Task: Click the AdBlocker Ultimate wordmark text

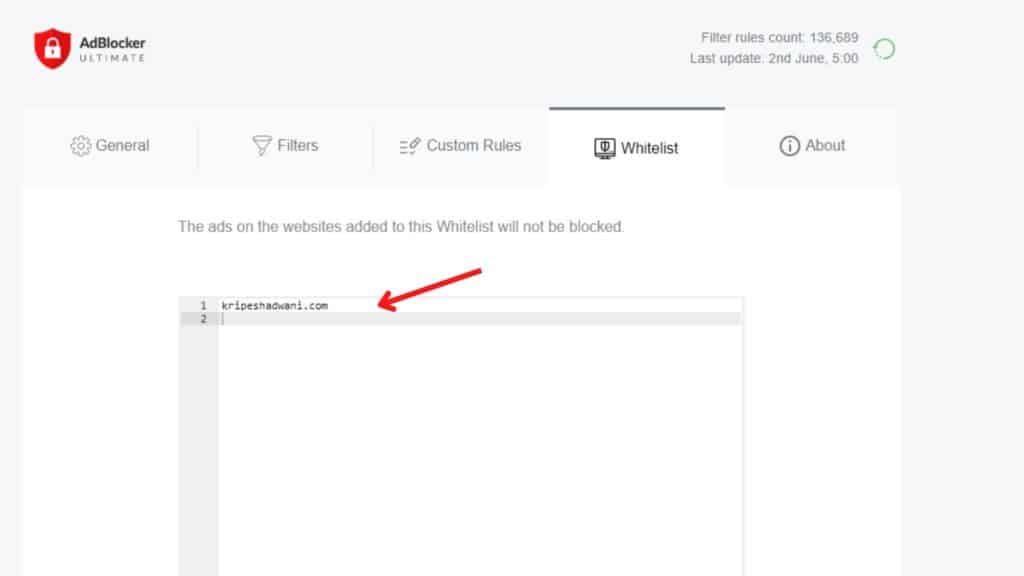Action: tap(110, 47)
